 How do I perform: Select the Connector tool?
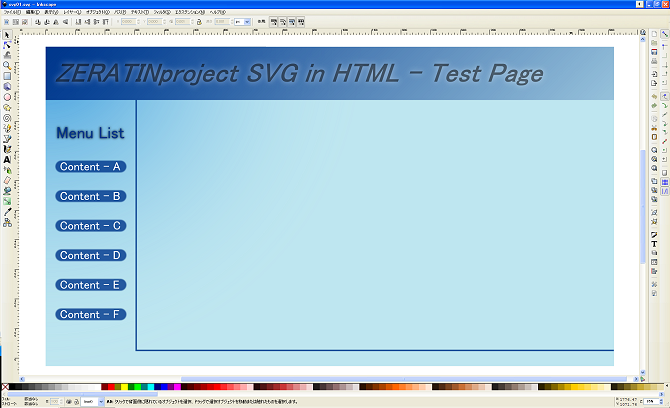click(7, 222)
